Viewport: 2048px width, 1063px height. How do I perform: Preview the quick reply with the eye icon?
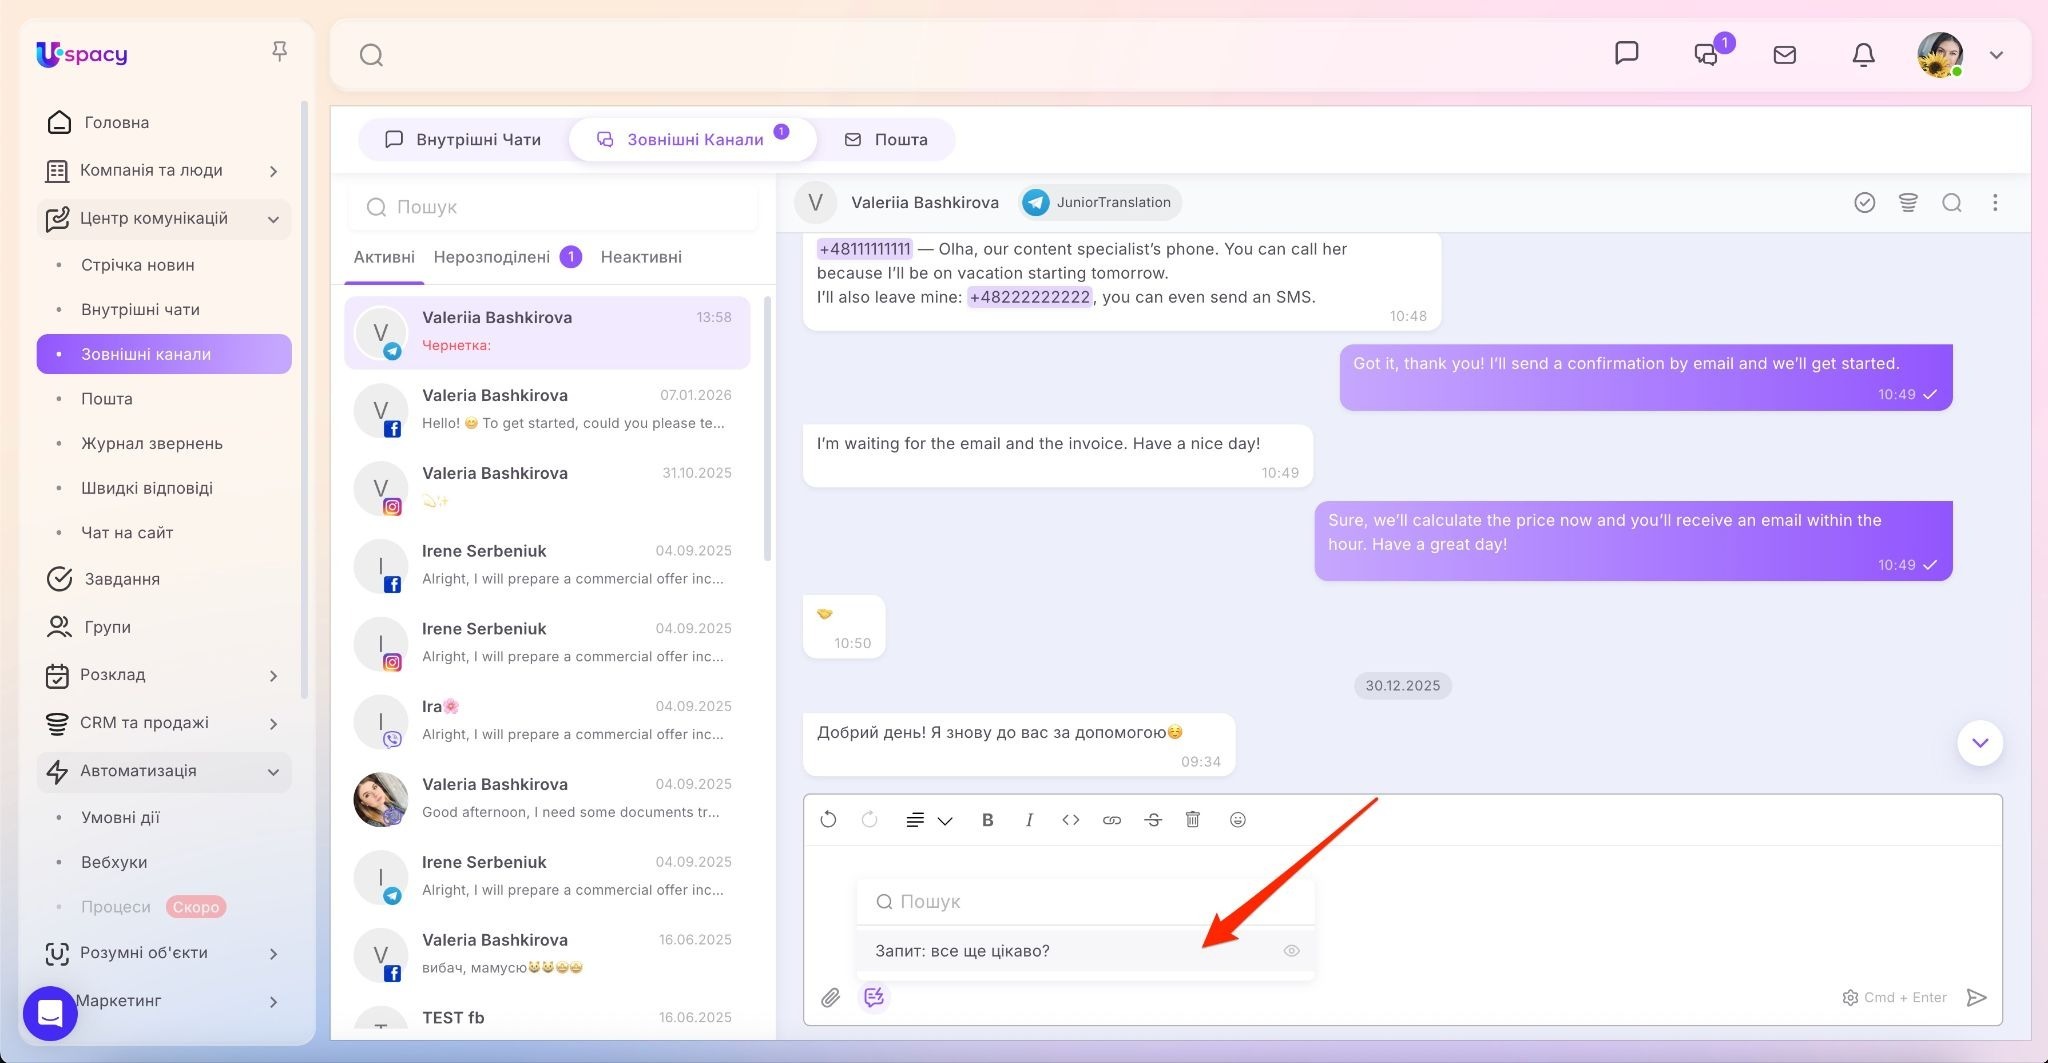[1291, 951]
